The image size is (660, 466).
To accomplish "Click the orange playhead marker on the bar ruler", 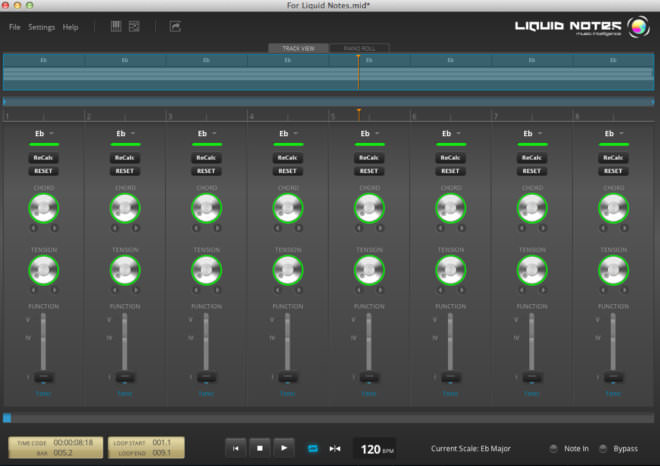I will (x=359, y=113).
